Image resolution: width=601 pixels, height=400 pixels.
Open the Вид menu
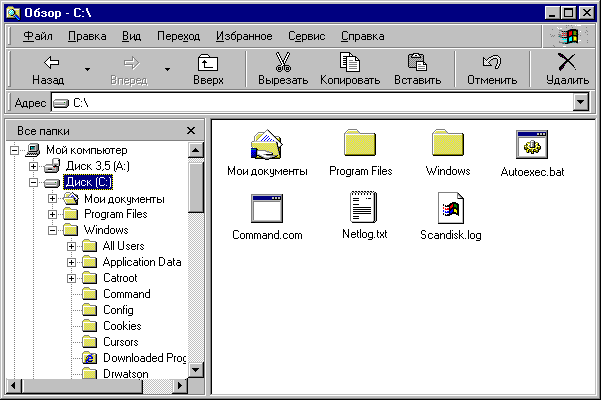click(131, 36)
